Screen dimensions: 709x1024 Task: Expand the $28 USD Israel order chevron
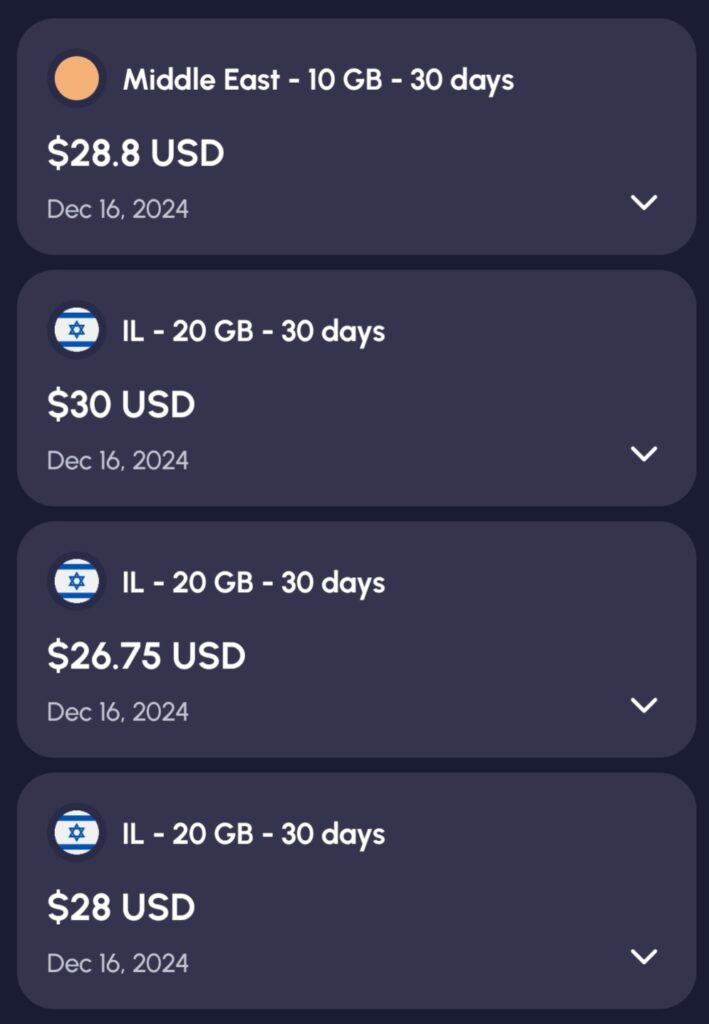tap(644, 957)
